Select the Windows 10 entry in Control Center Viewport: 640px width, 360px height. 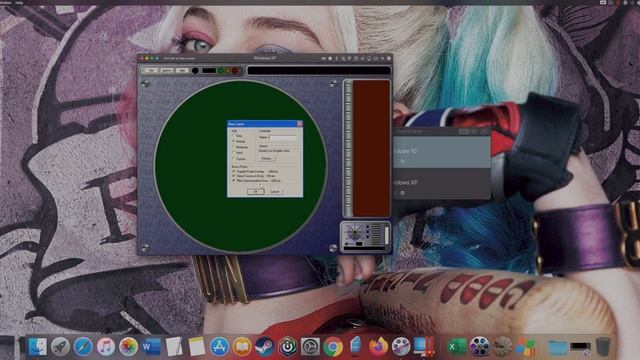(442, 152)
